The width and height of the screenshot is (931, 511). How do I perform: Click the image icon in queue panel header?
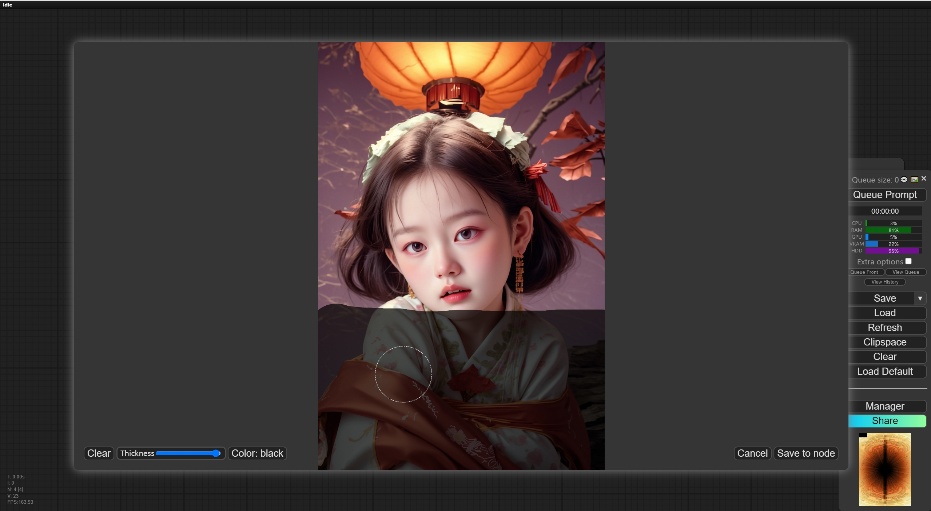point(914,179)
